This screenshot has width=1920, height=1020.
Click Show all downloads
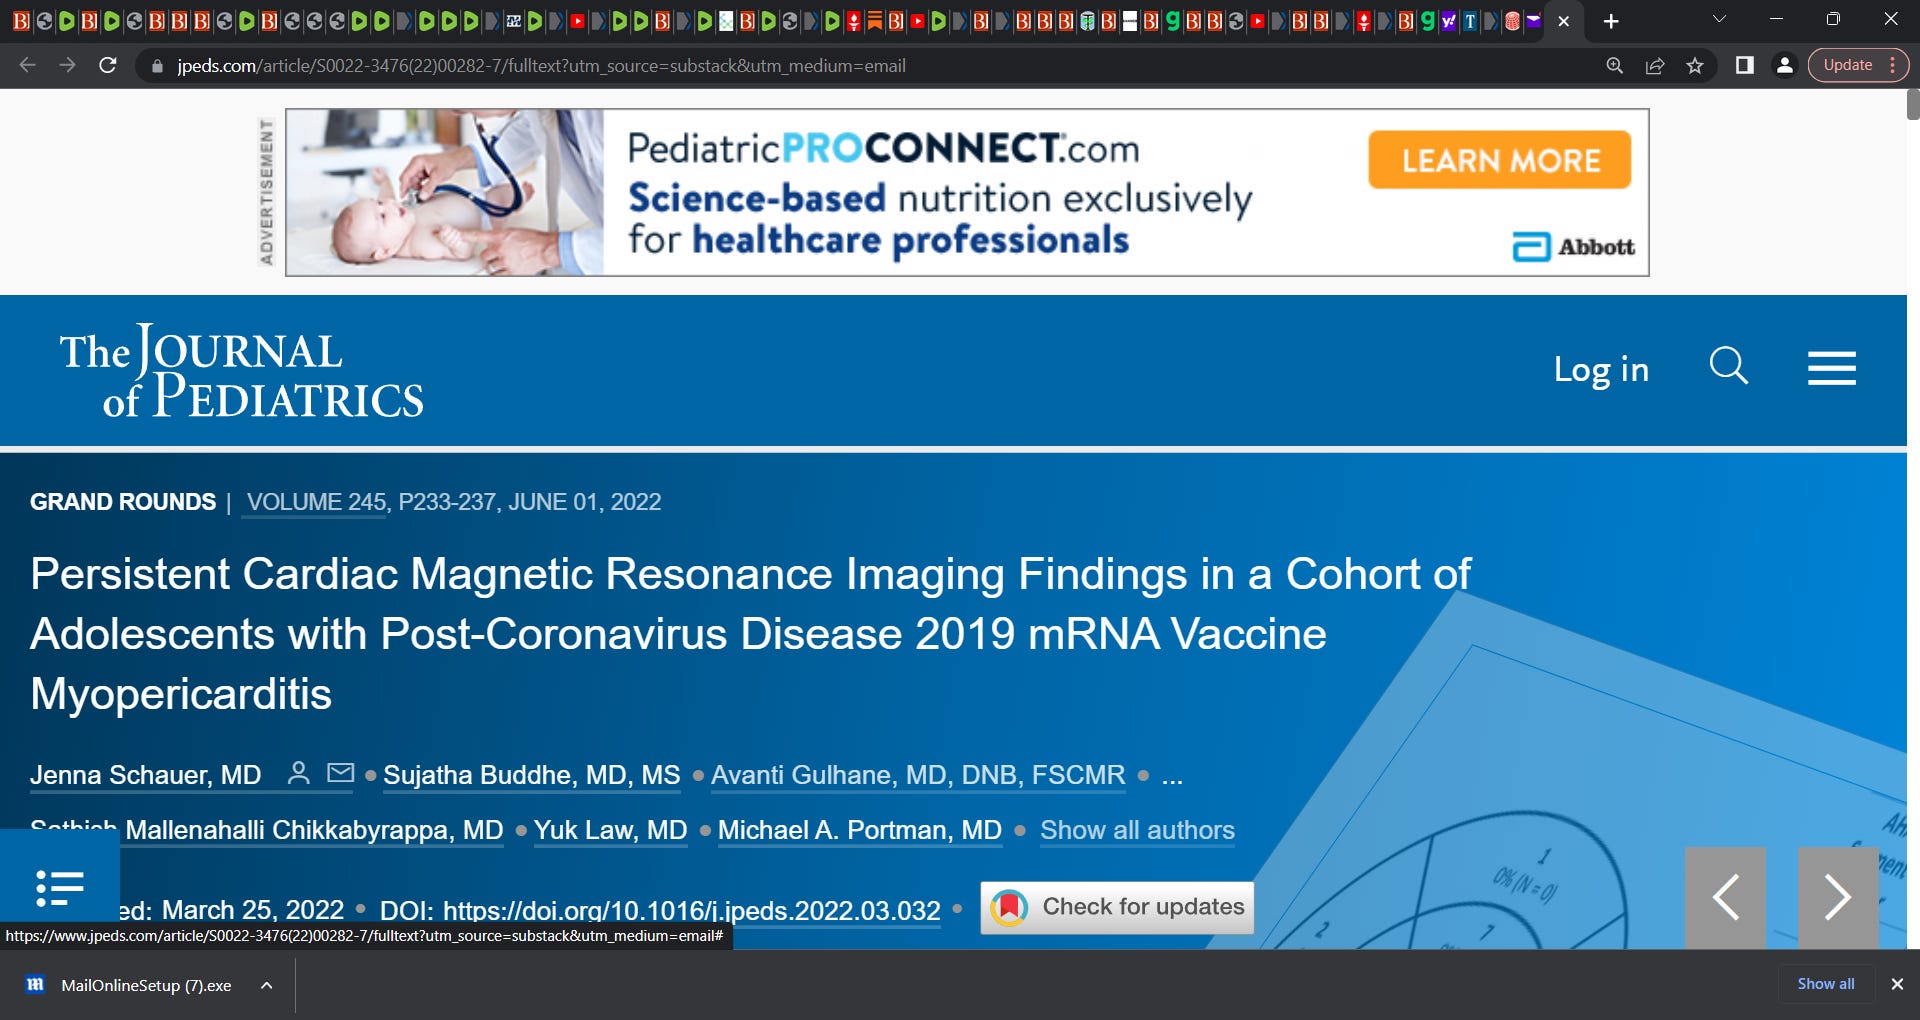[1826, 984]
